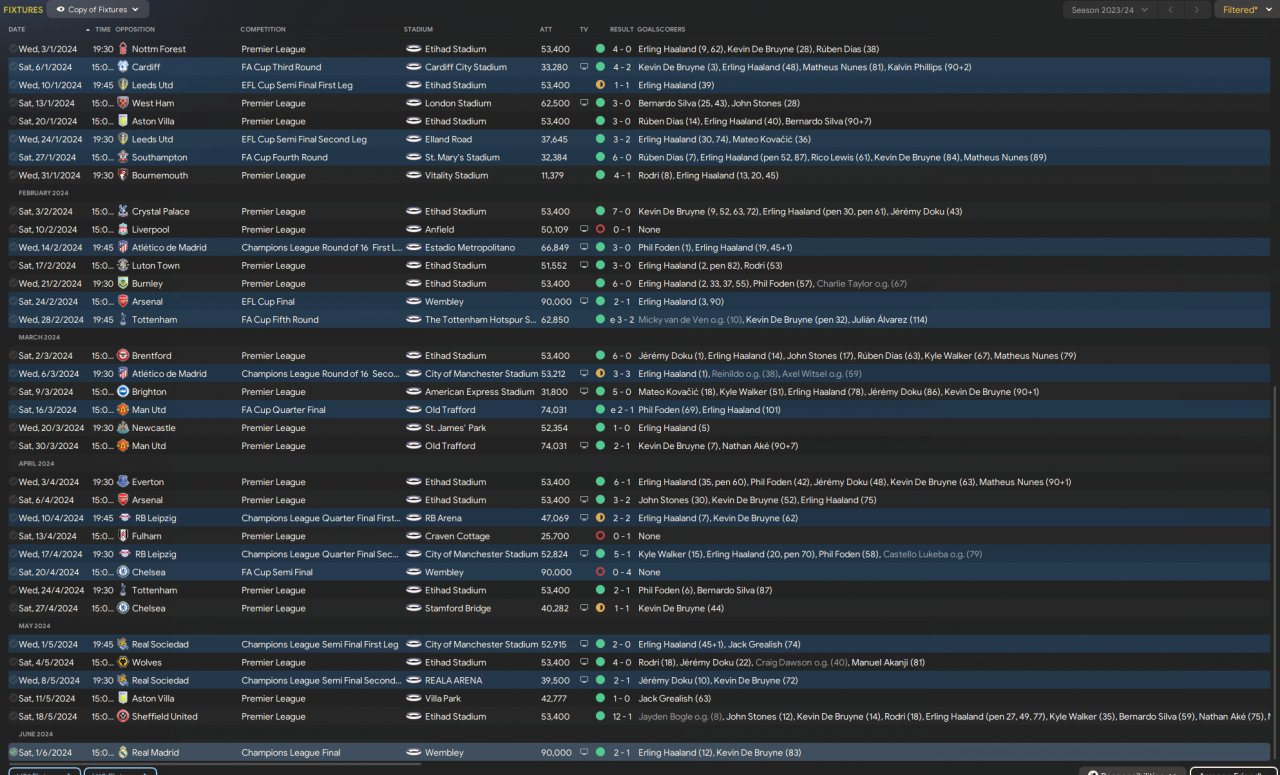The image size is (1280, 775).
Task: Click the red loss circle on Fulham row
Action: pos(600,536)
